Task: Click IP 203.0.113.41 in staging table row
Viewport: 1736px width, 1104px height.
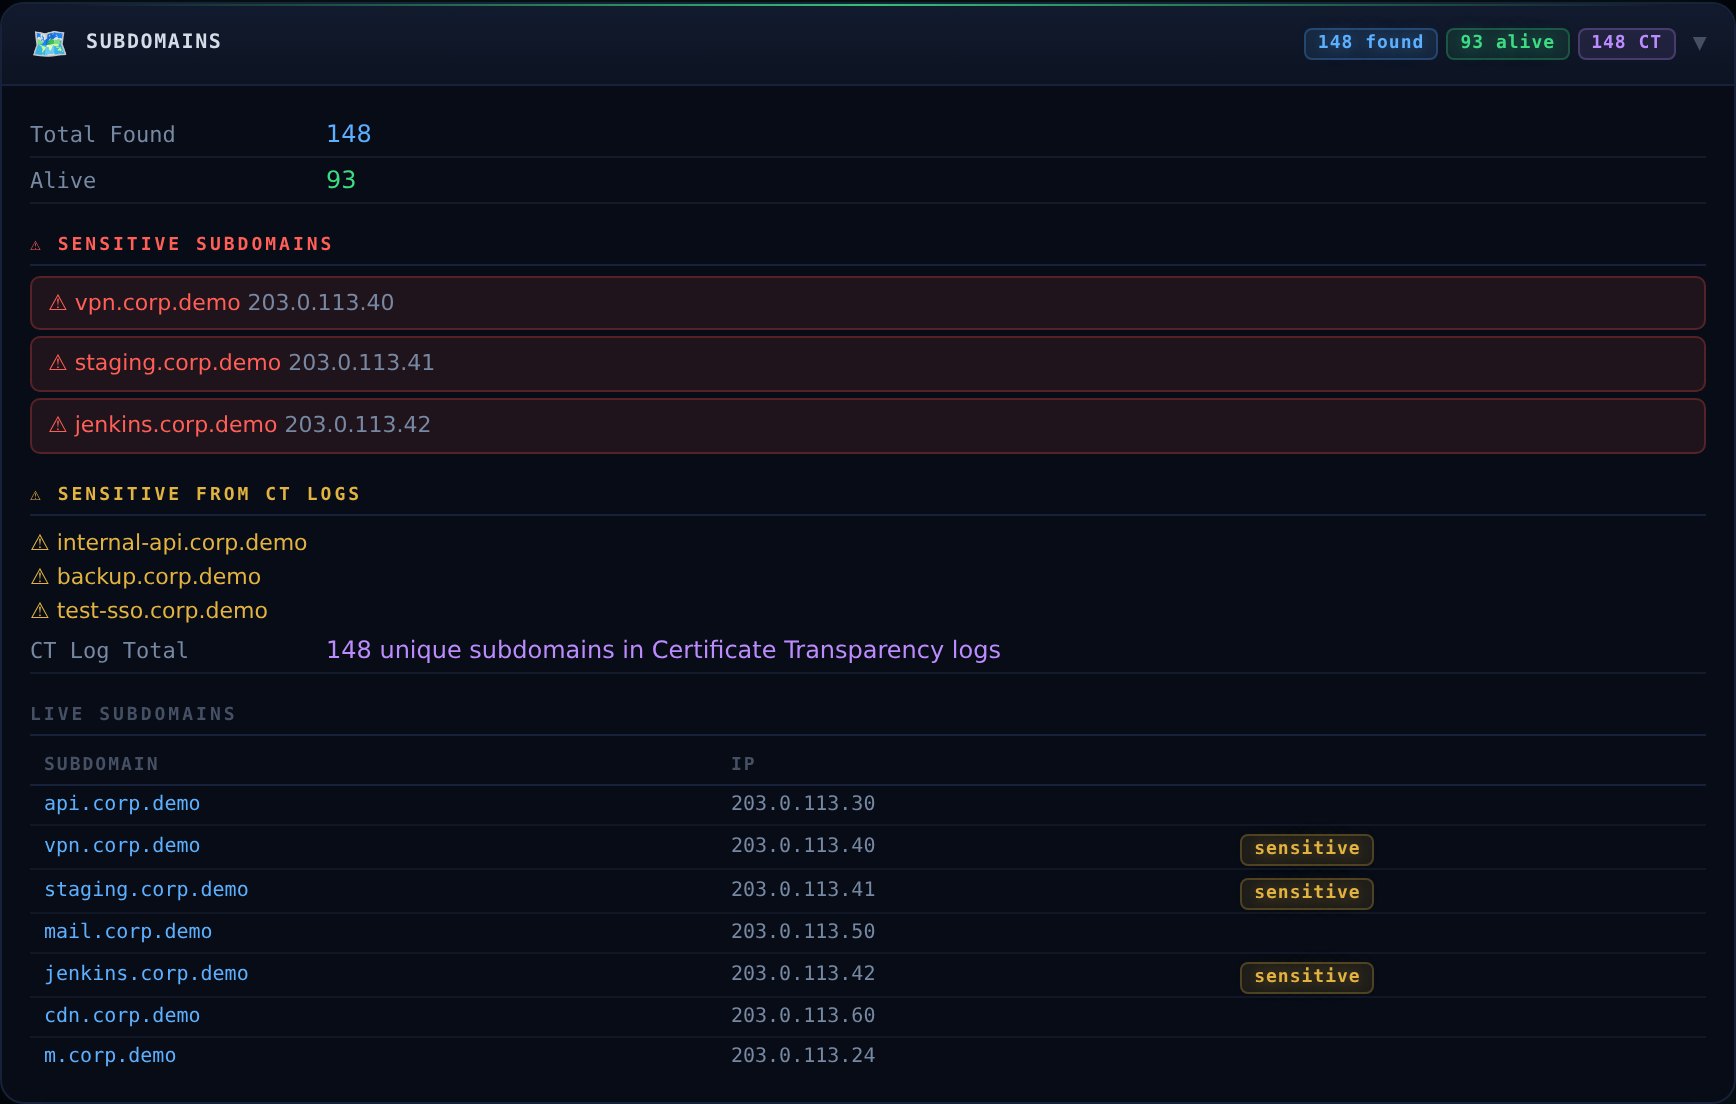Action: tap(803, 890)
